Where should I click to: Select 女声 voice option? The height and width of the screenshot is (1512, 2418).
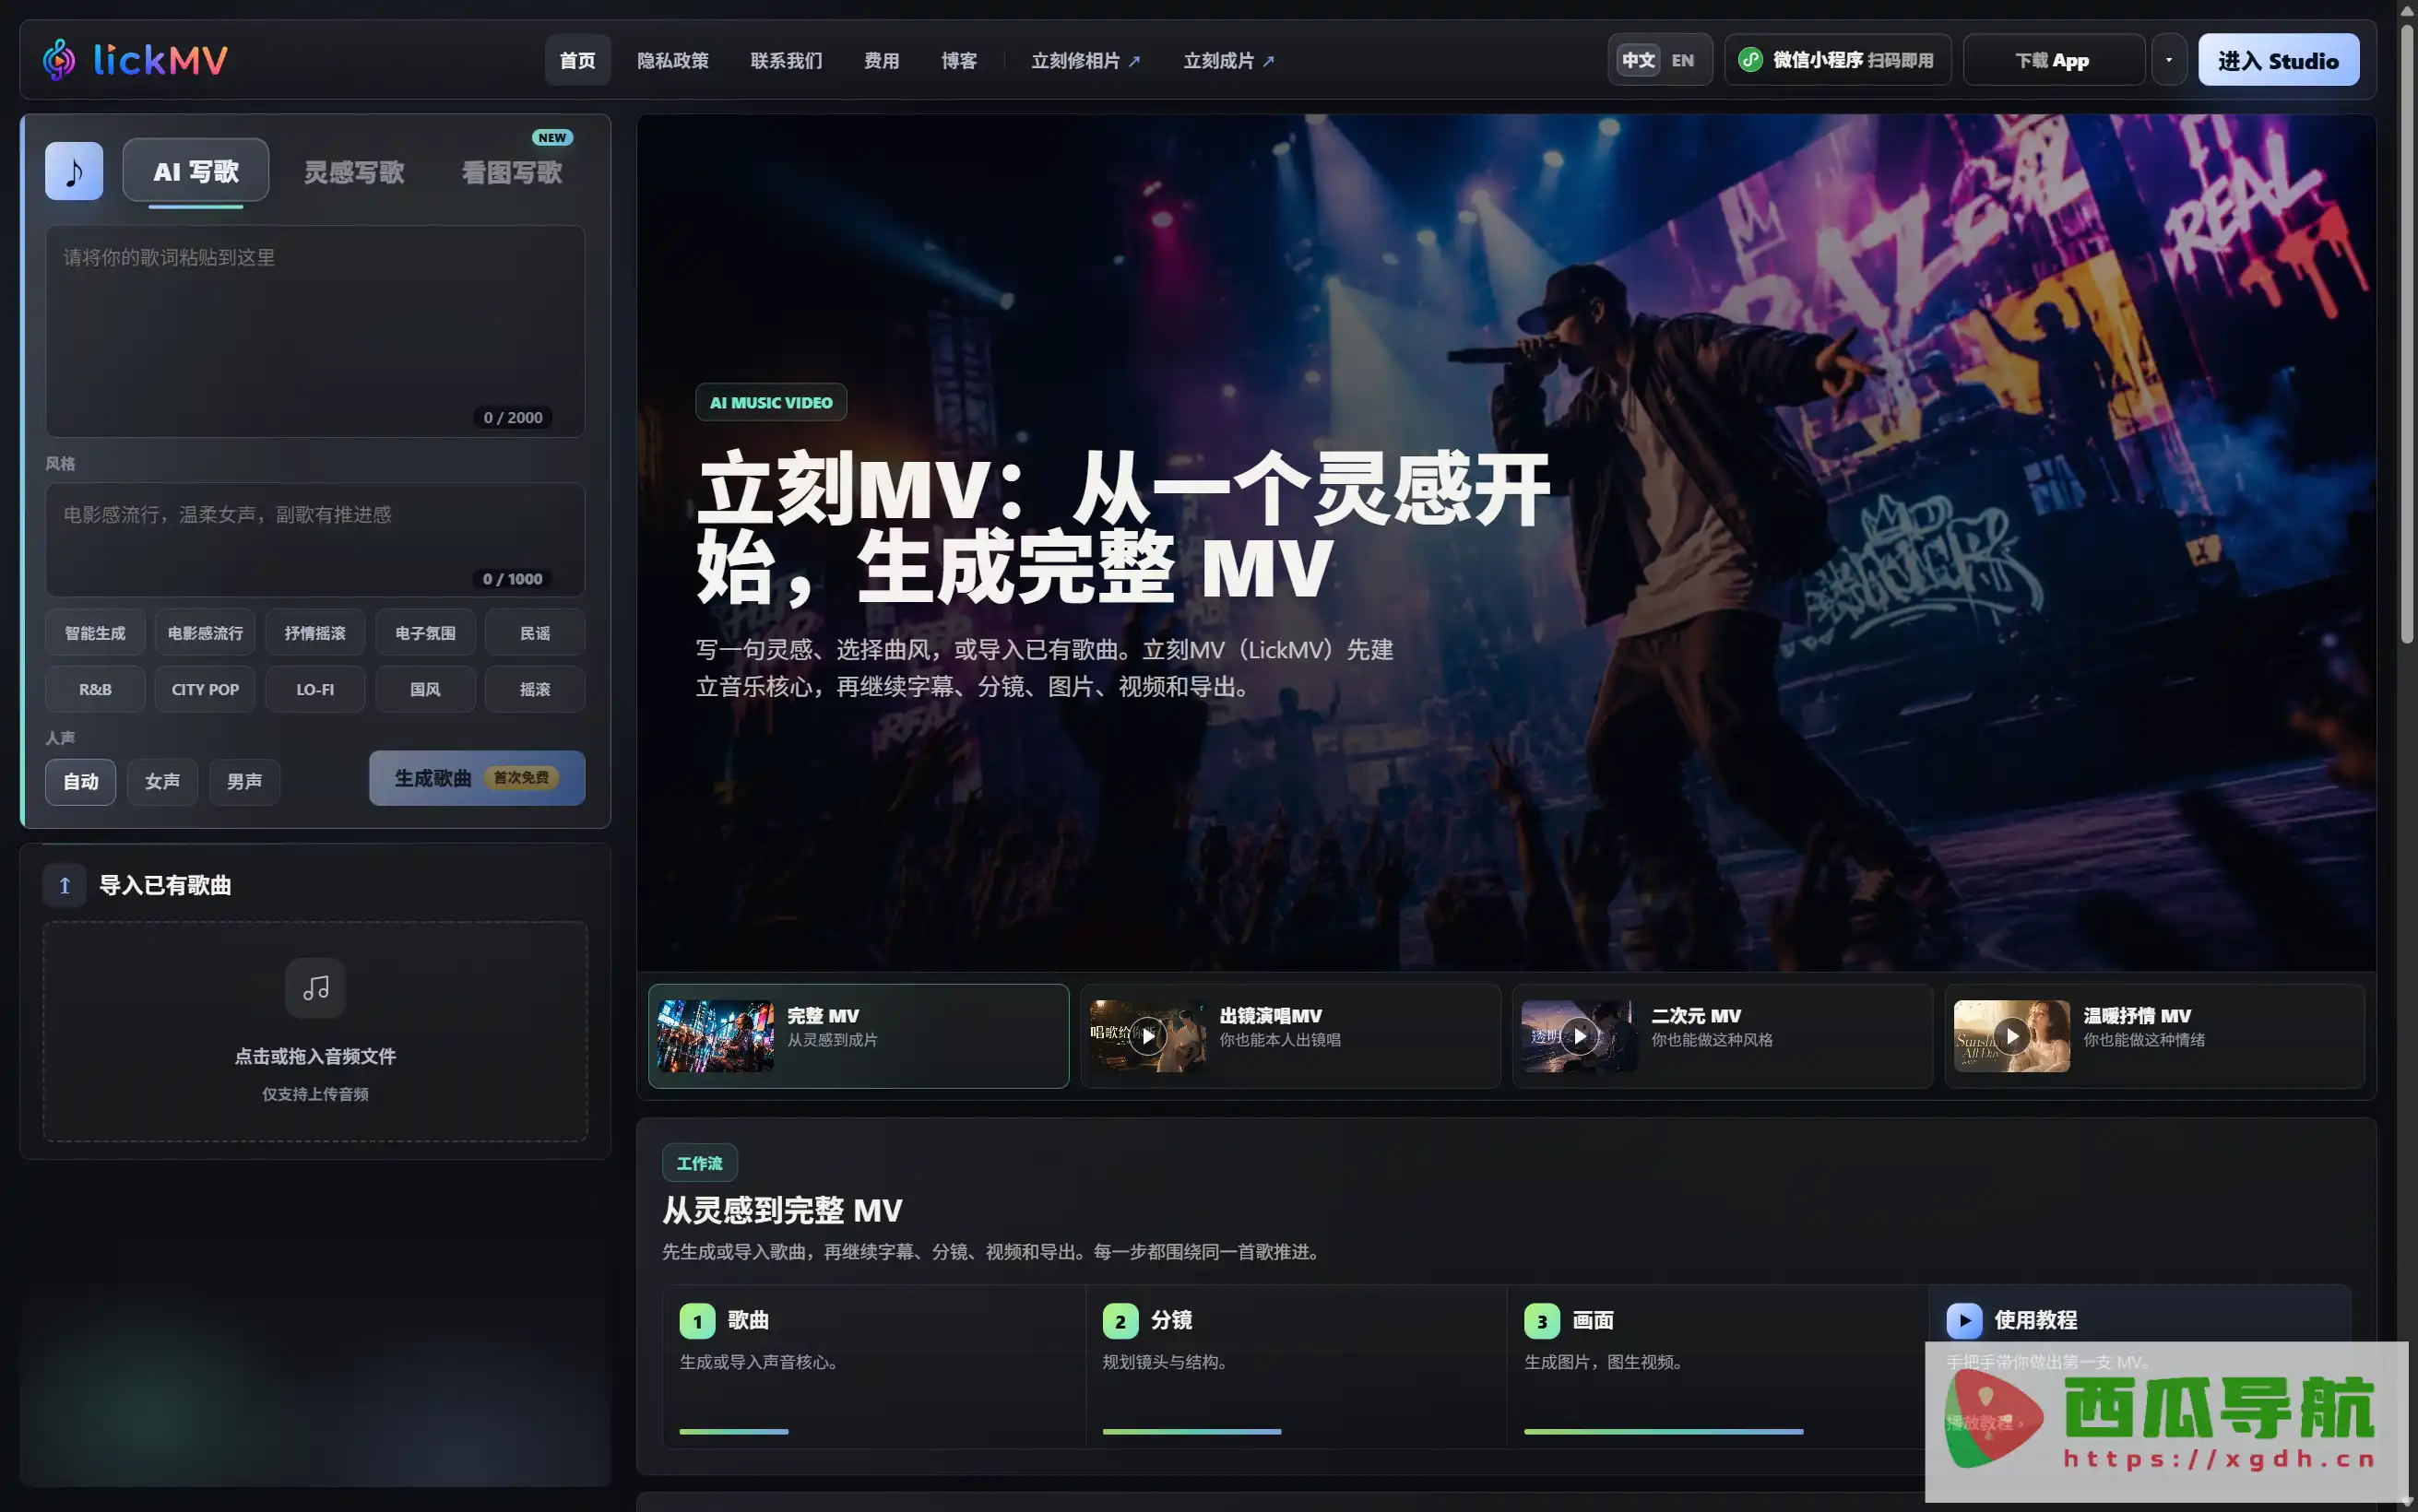162,781
